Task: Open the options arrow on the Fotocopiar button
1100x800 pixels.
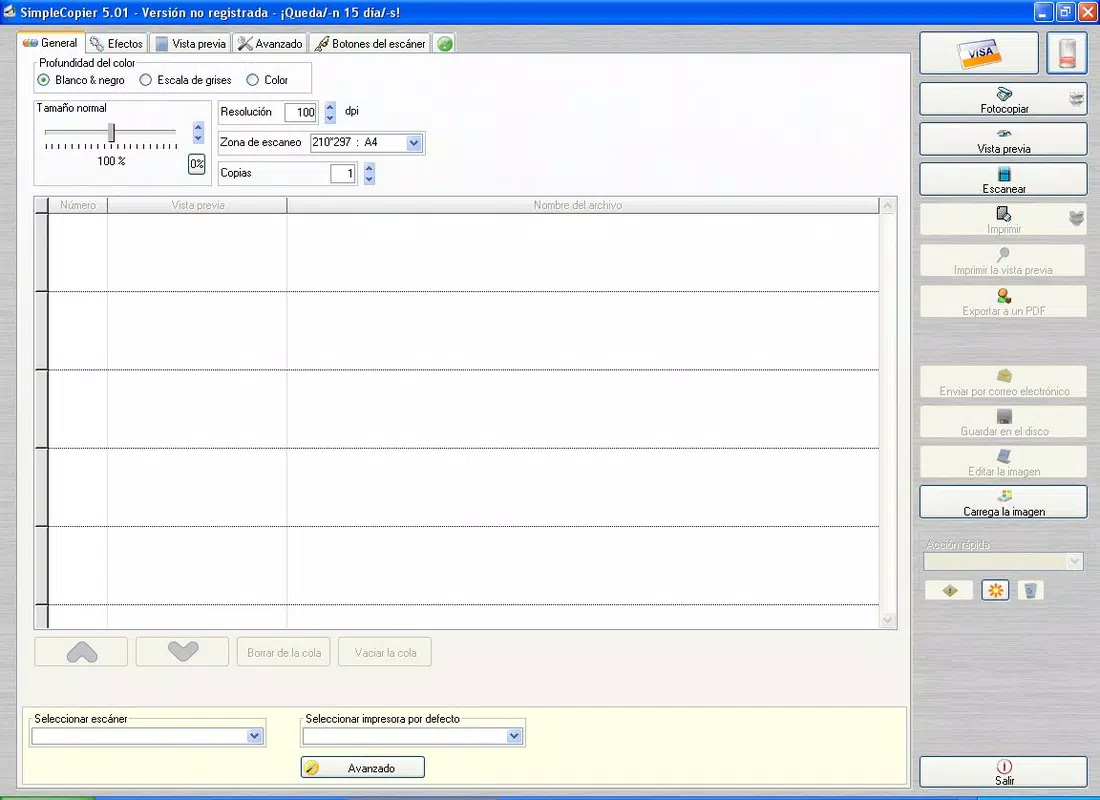Action: coord(1077,100)
